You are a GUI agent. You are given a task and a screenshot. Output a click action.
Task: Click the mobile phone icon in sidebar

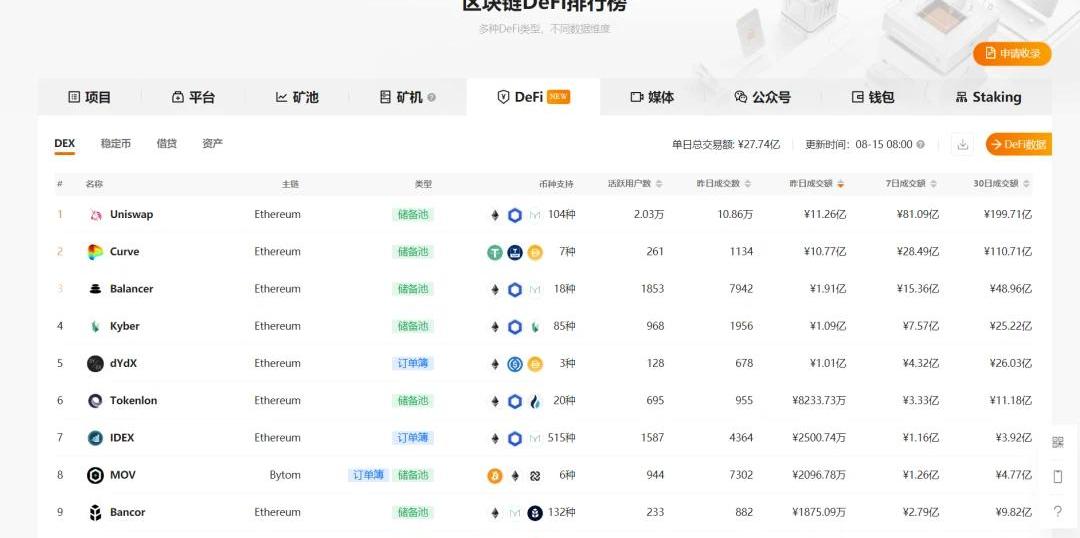(x=1058, y=476)
